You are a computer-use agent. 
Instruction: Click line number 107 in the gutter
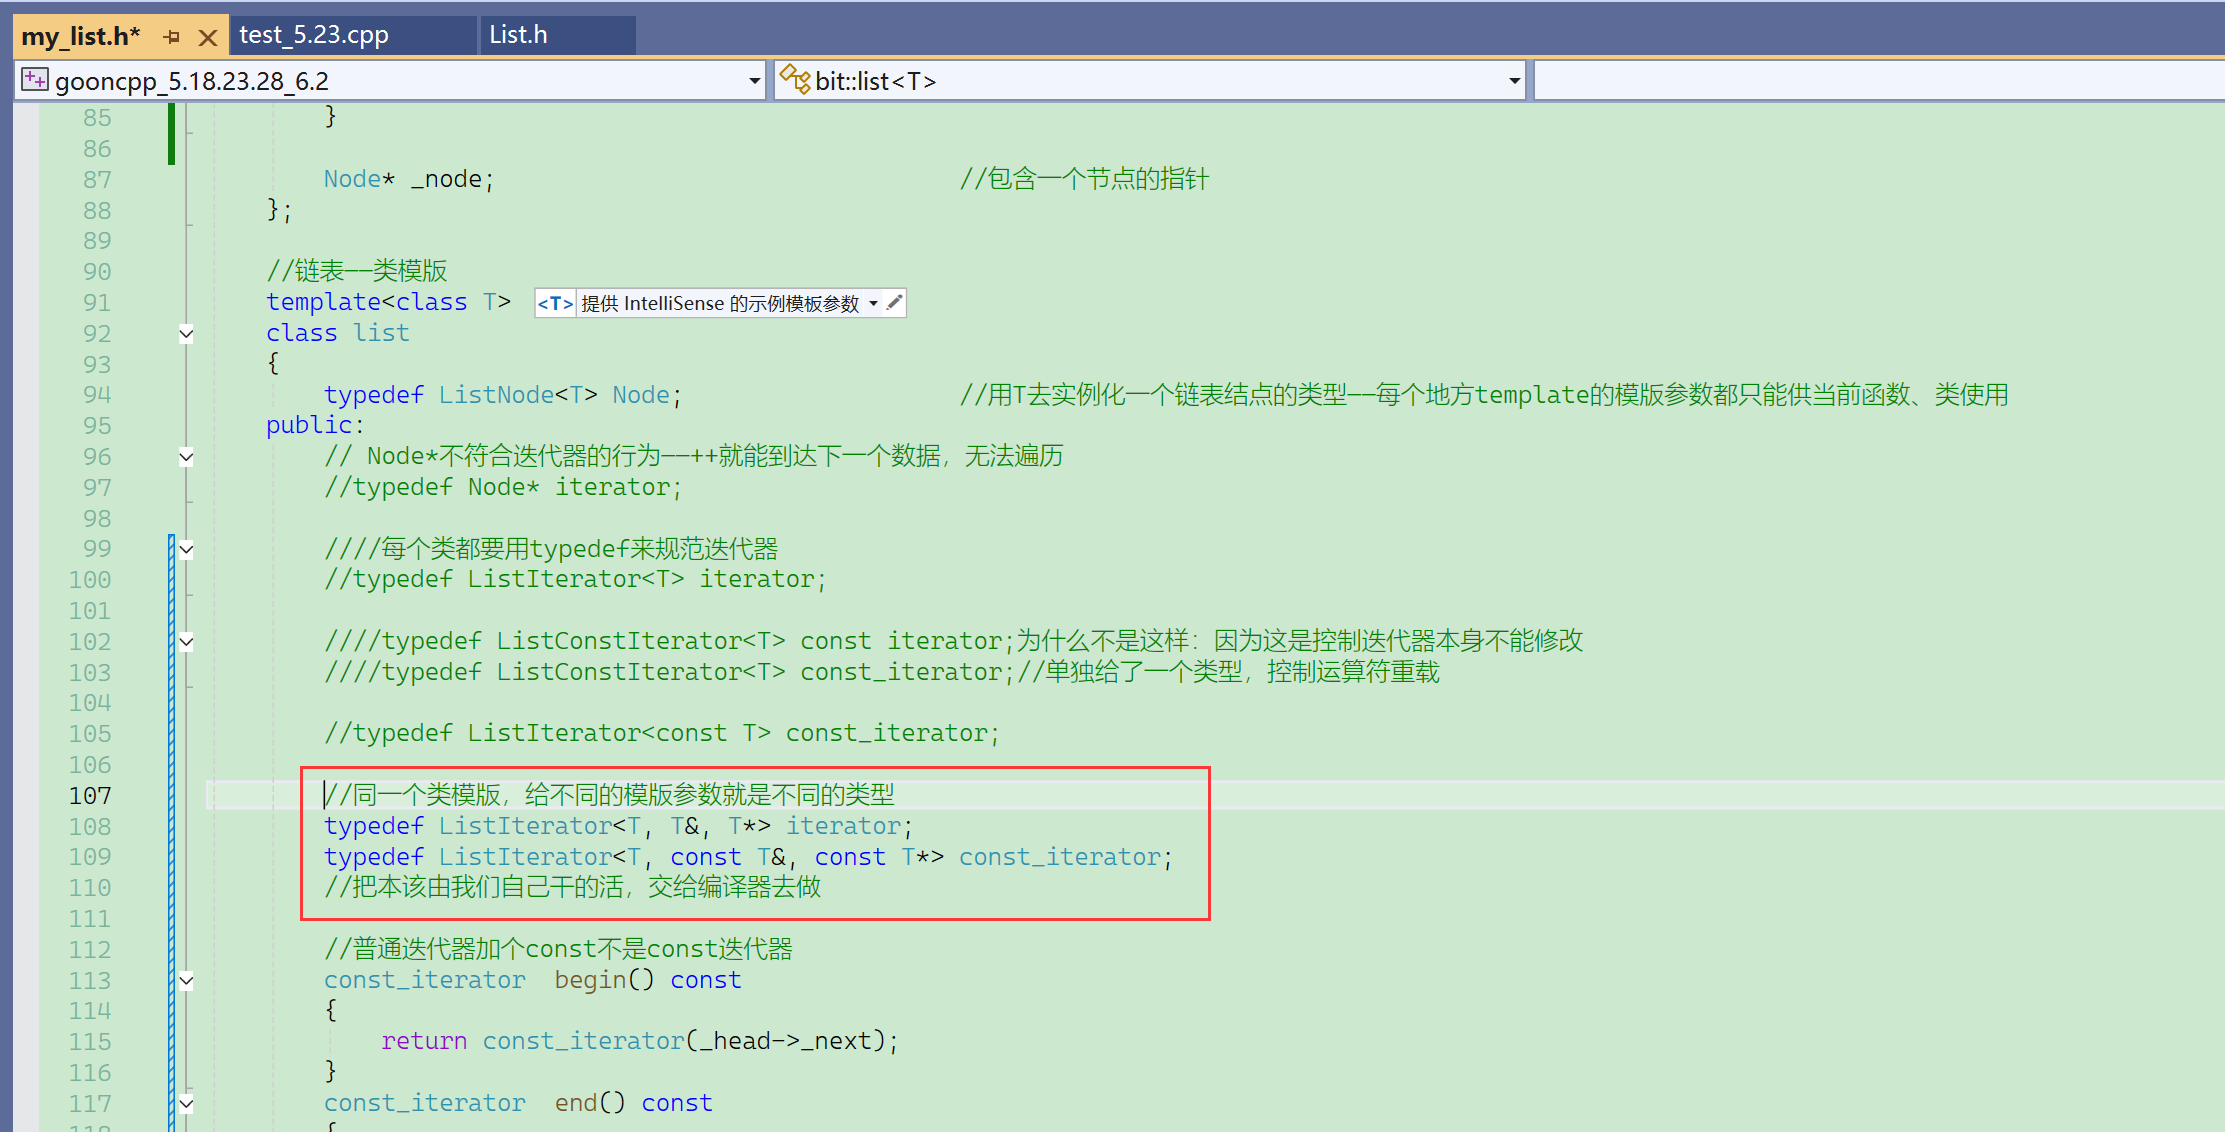pyautogui.click(x=90, y=796)
